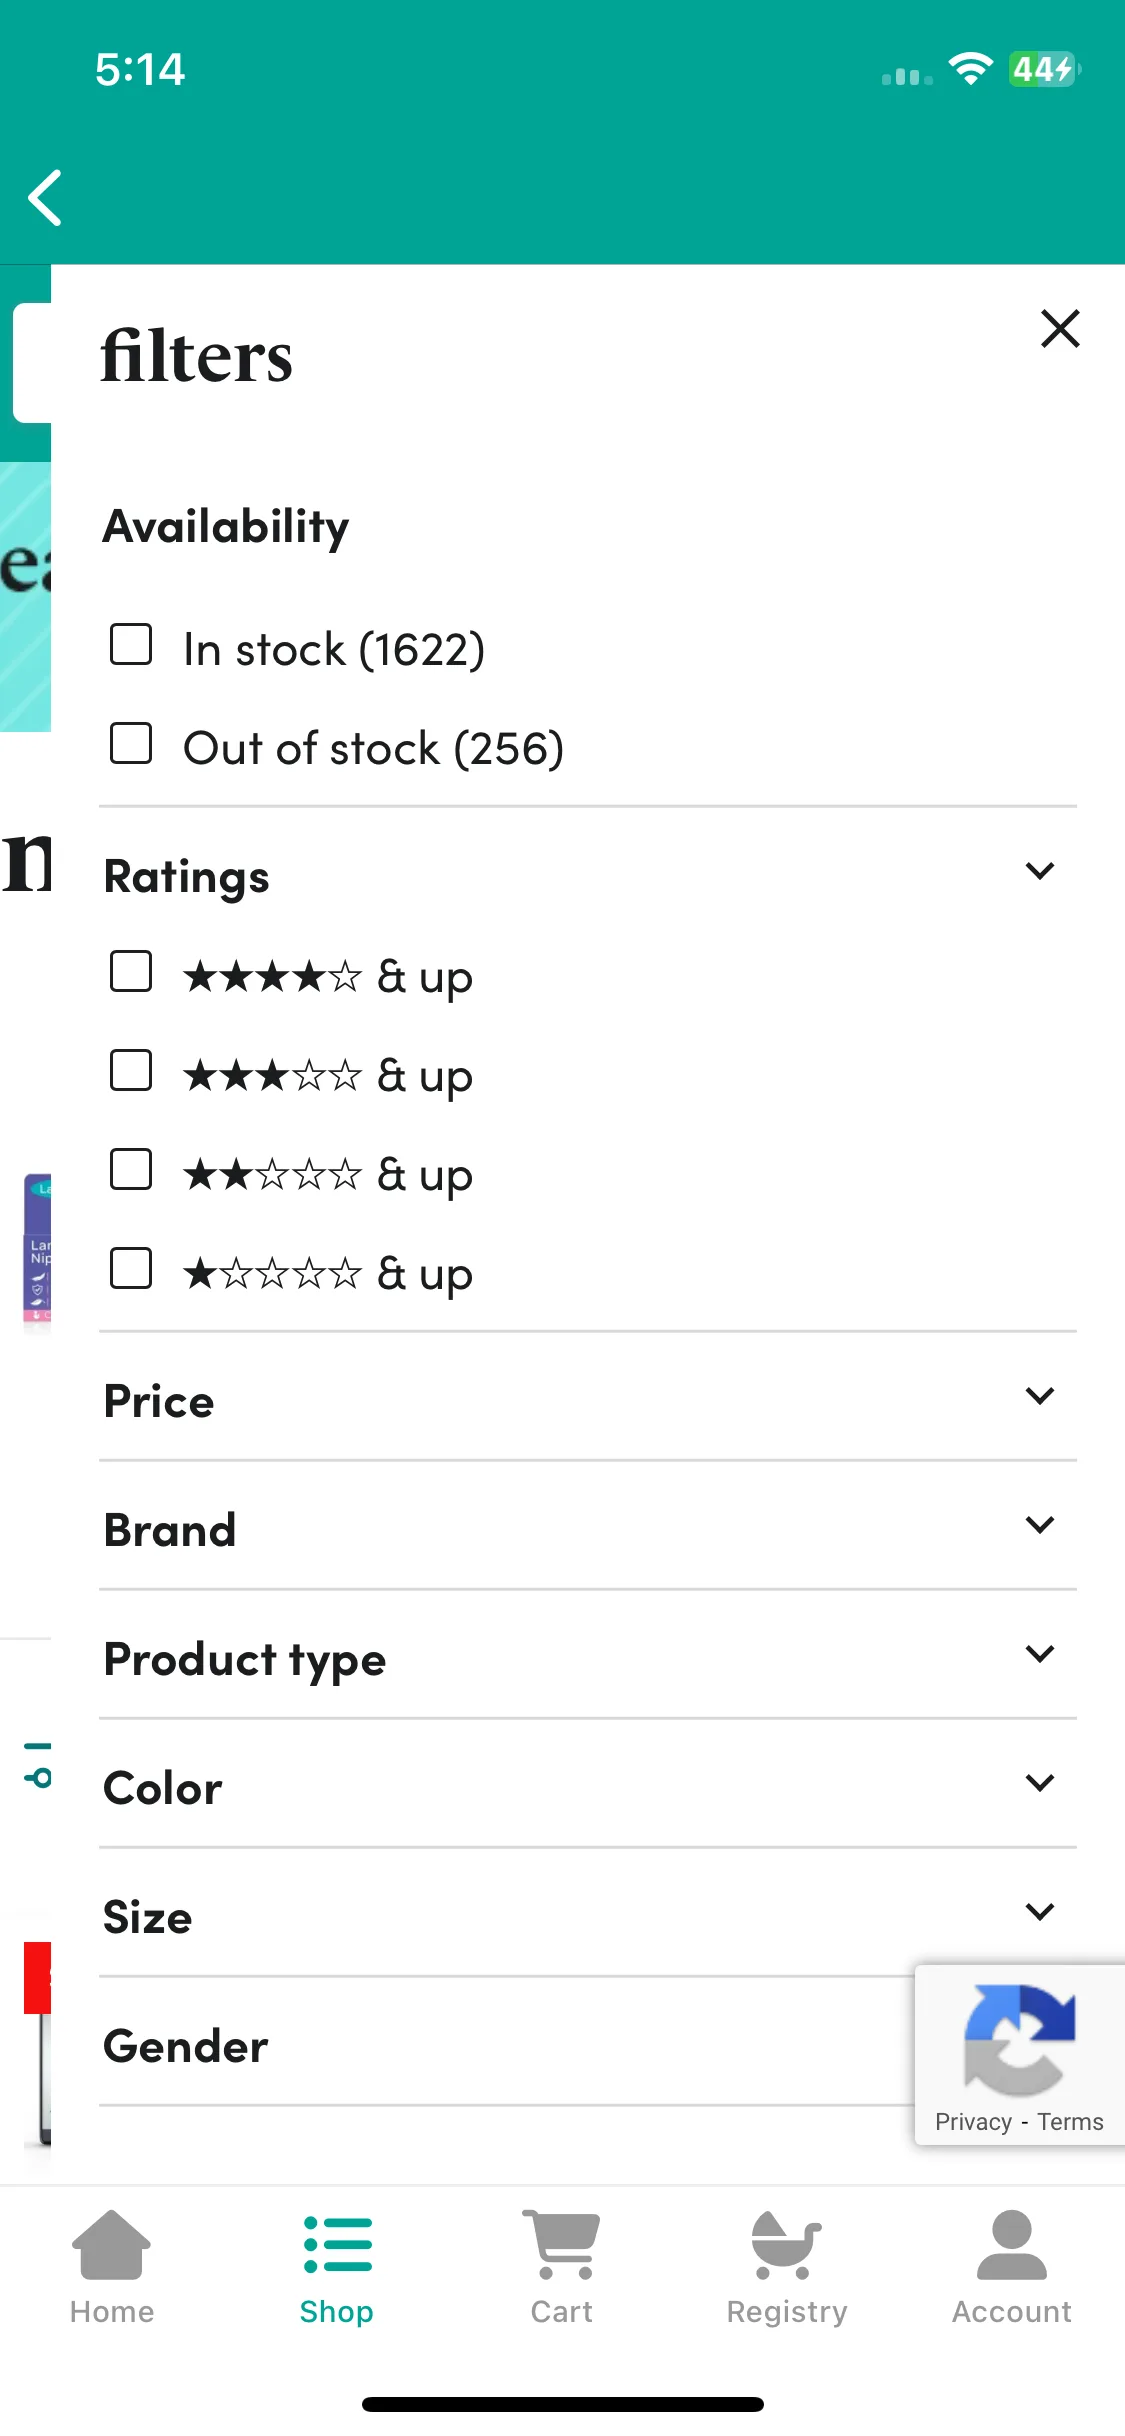Check the Out of stock (256) checkbox
Screen dimensions: 1125x2436
[131, 744]
